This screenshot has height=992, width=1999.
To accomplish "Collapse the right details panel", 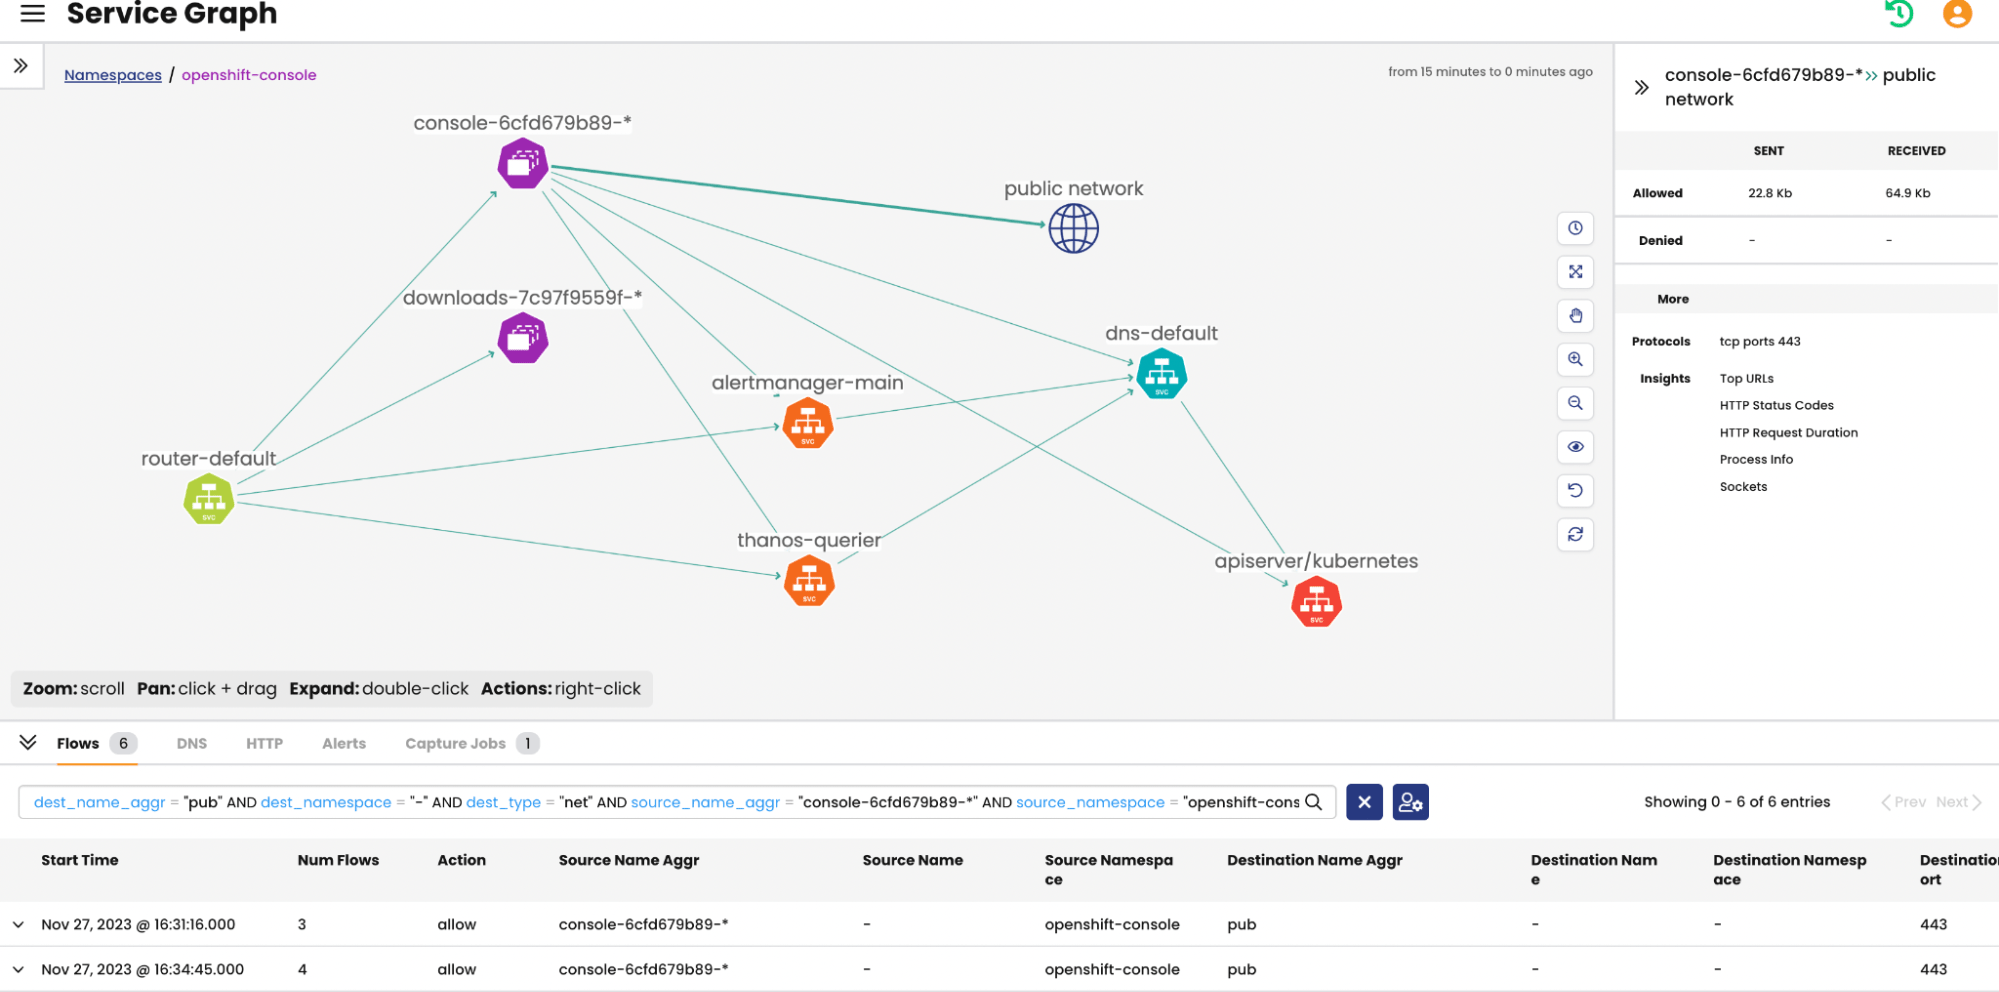I will point(1641,87).
